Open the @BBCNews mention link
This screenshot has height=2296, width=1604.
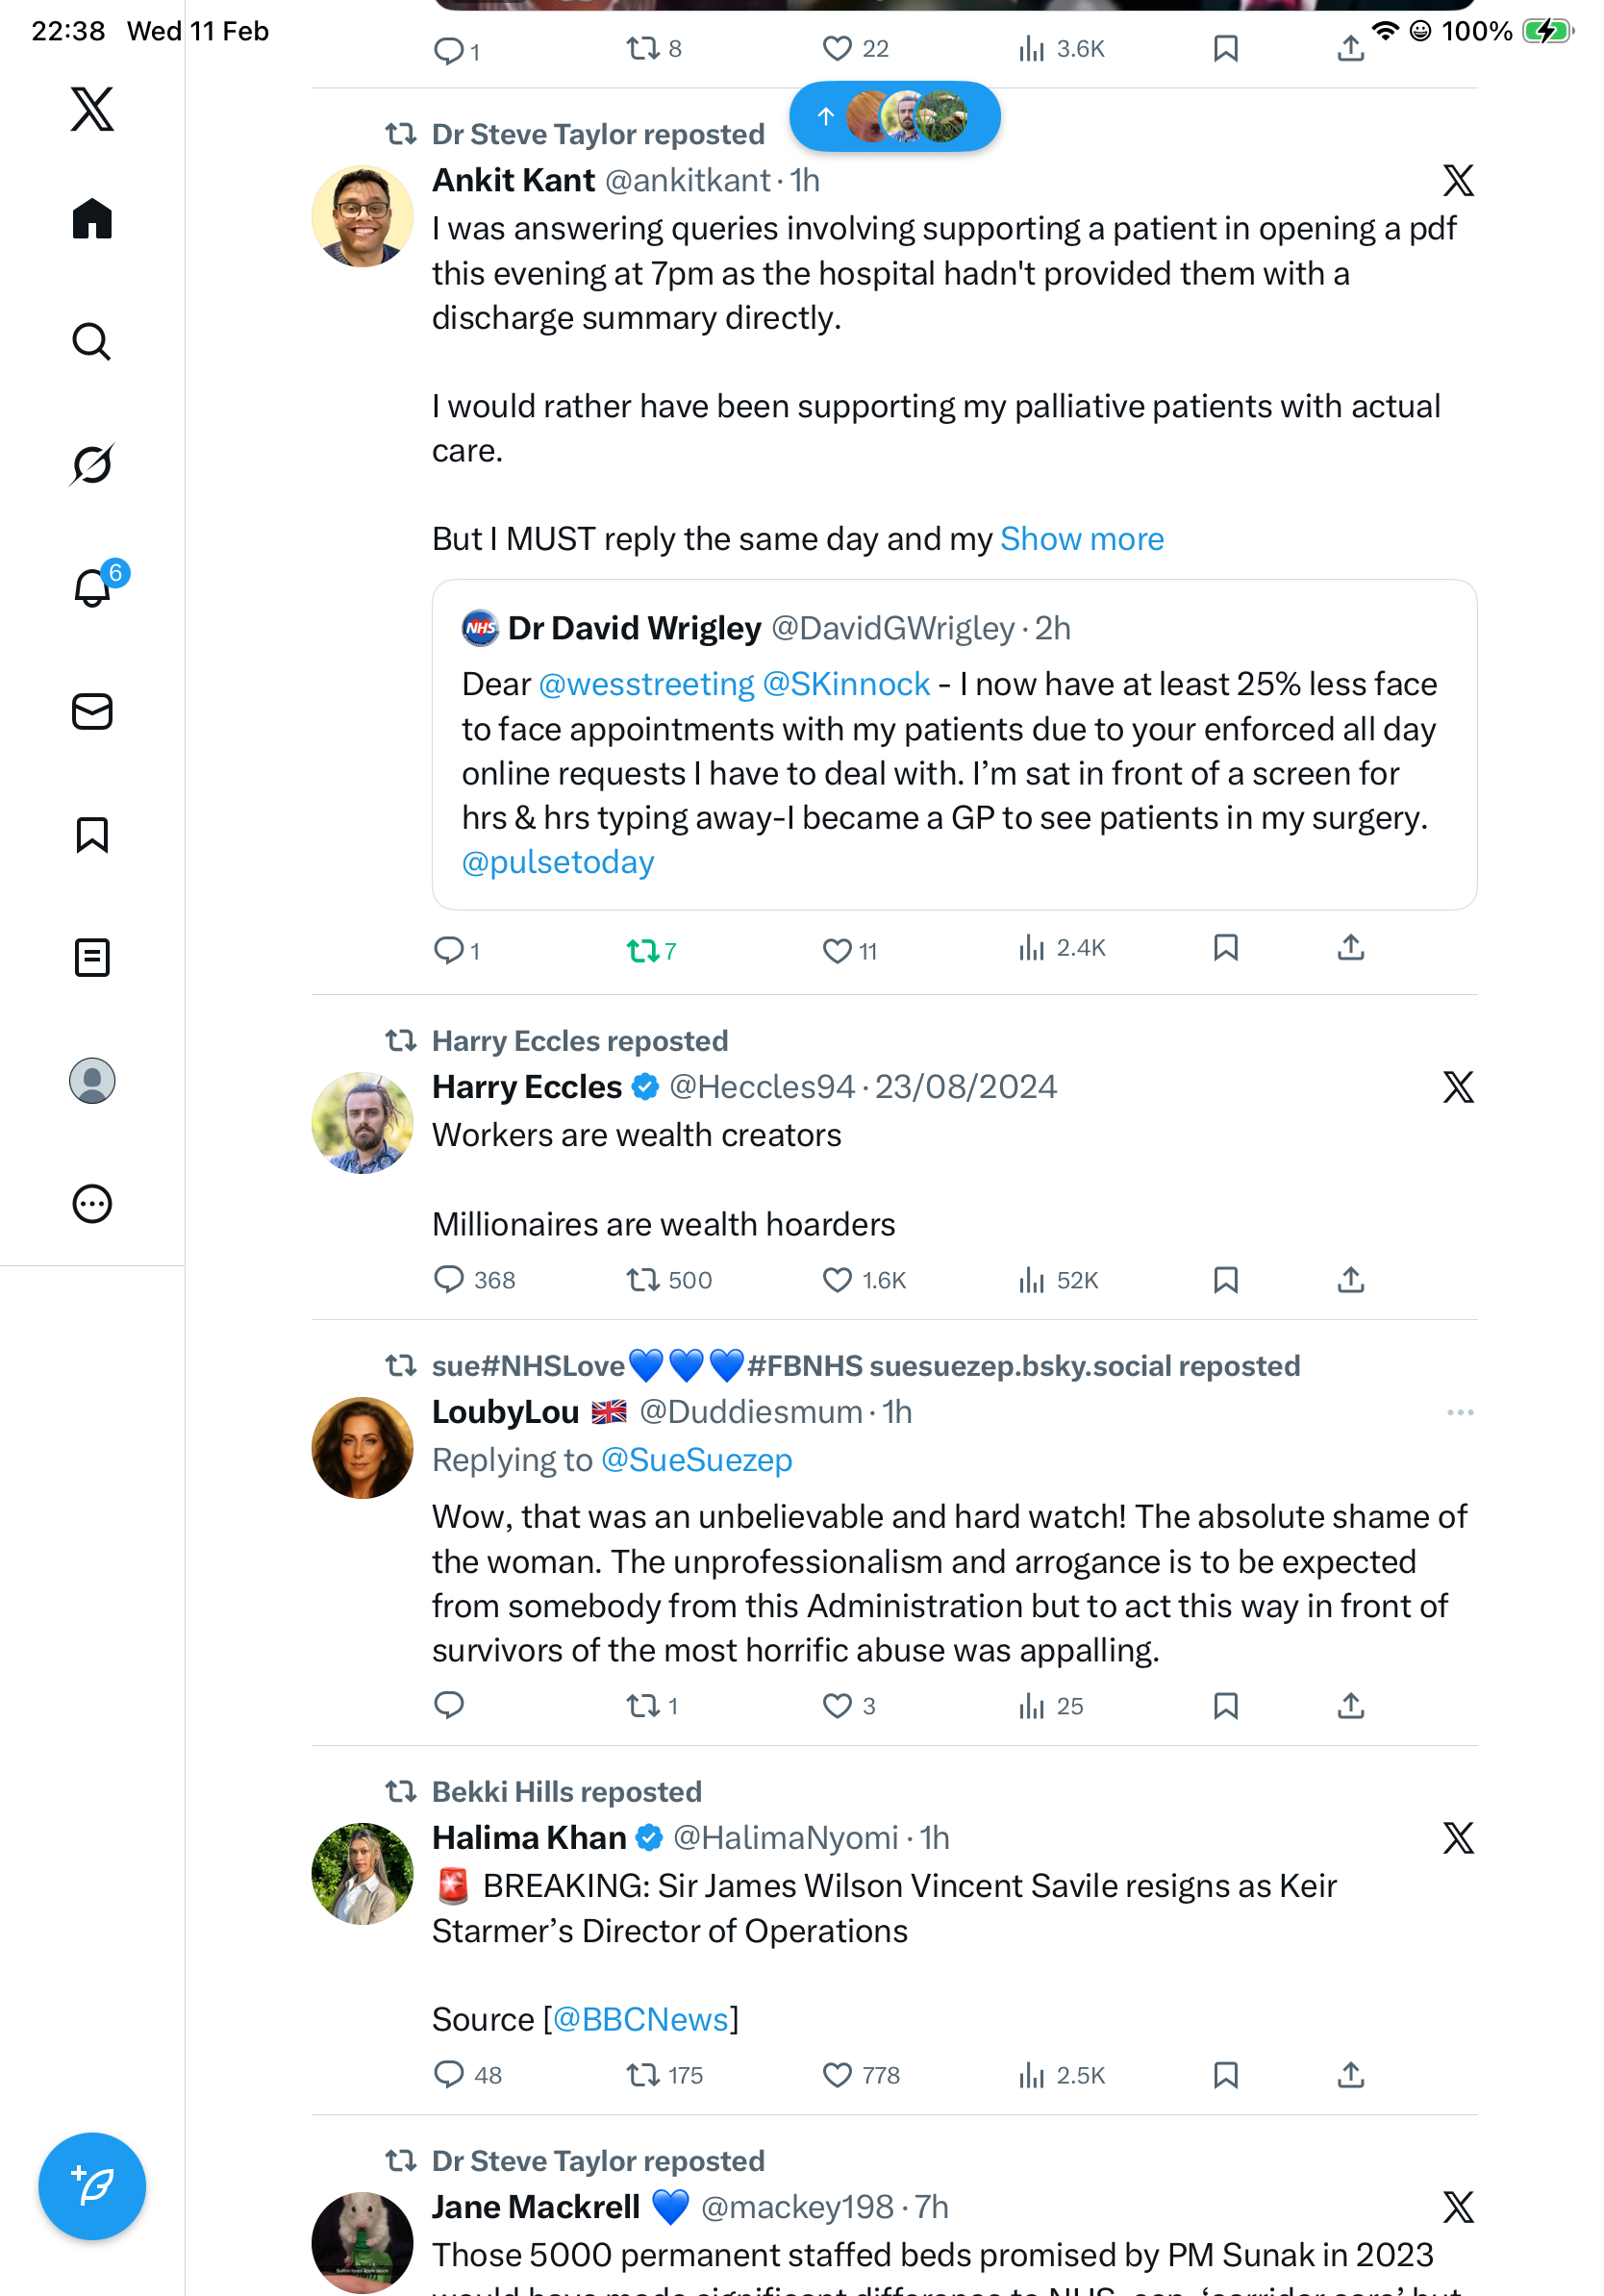tap(640, 2019)
